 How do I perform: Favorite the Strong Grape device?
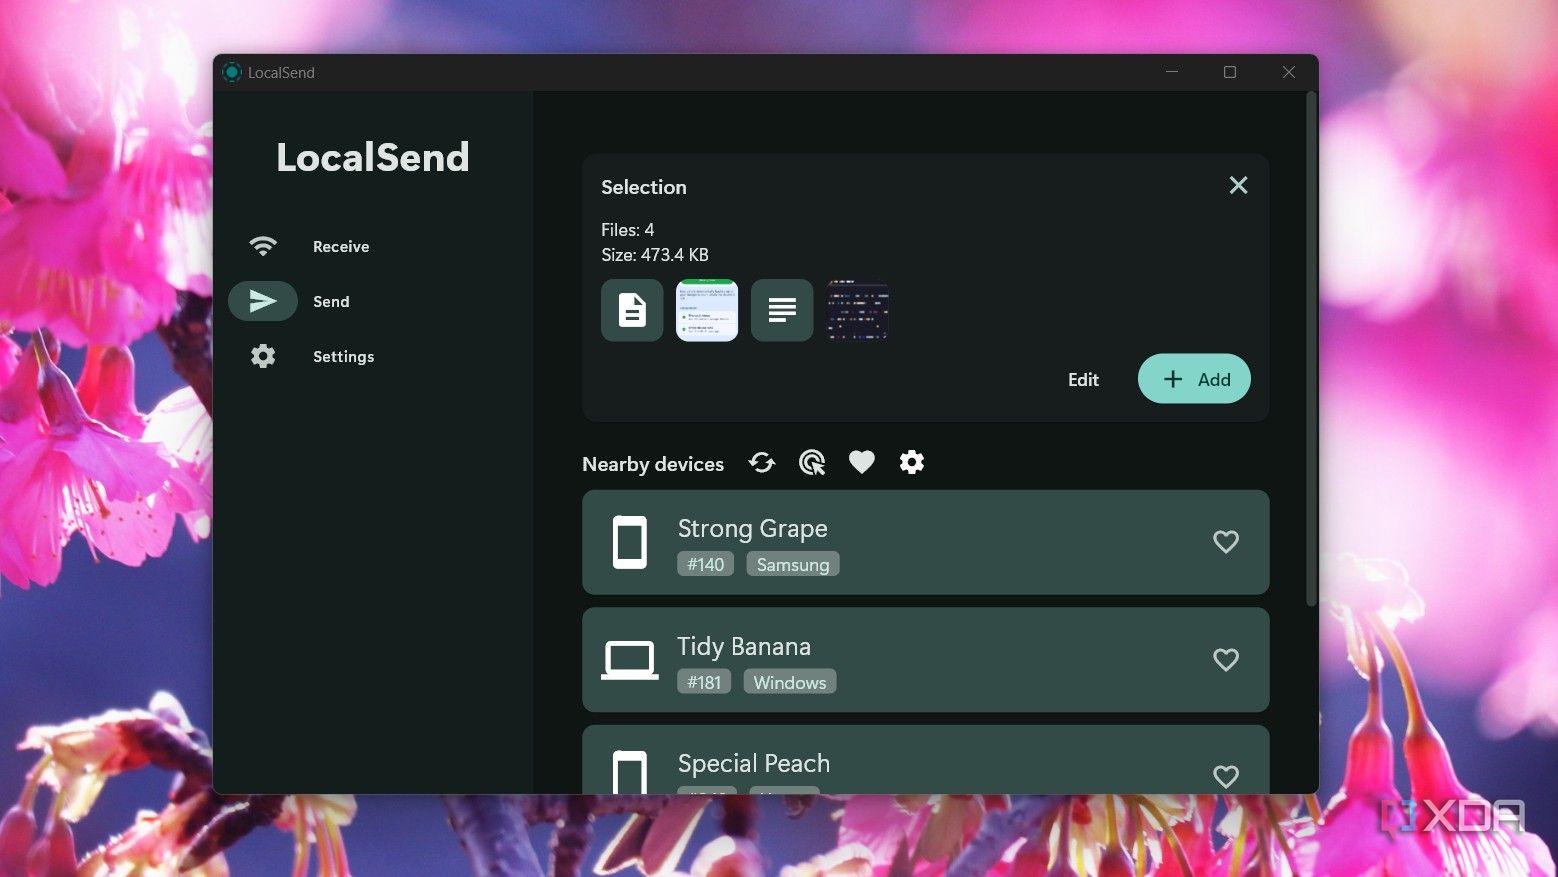tap(1226, 542)
